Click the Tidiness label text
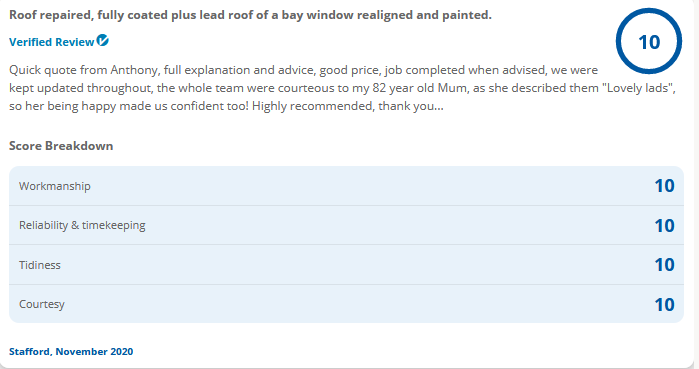699x369 pixels. [40, 265]
